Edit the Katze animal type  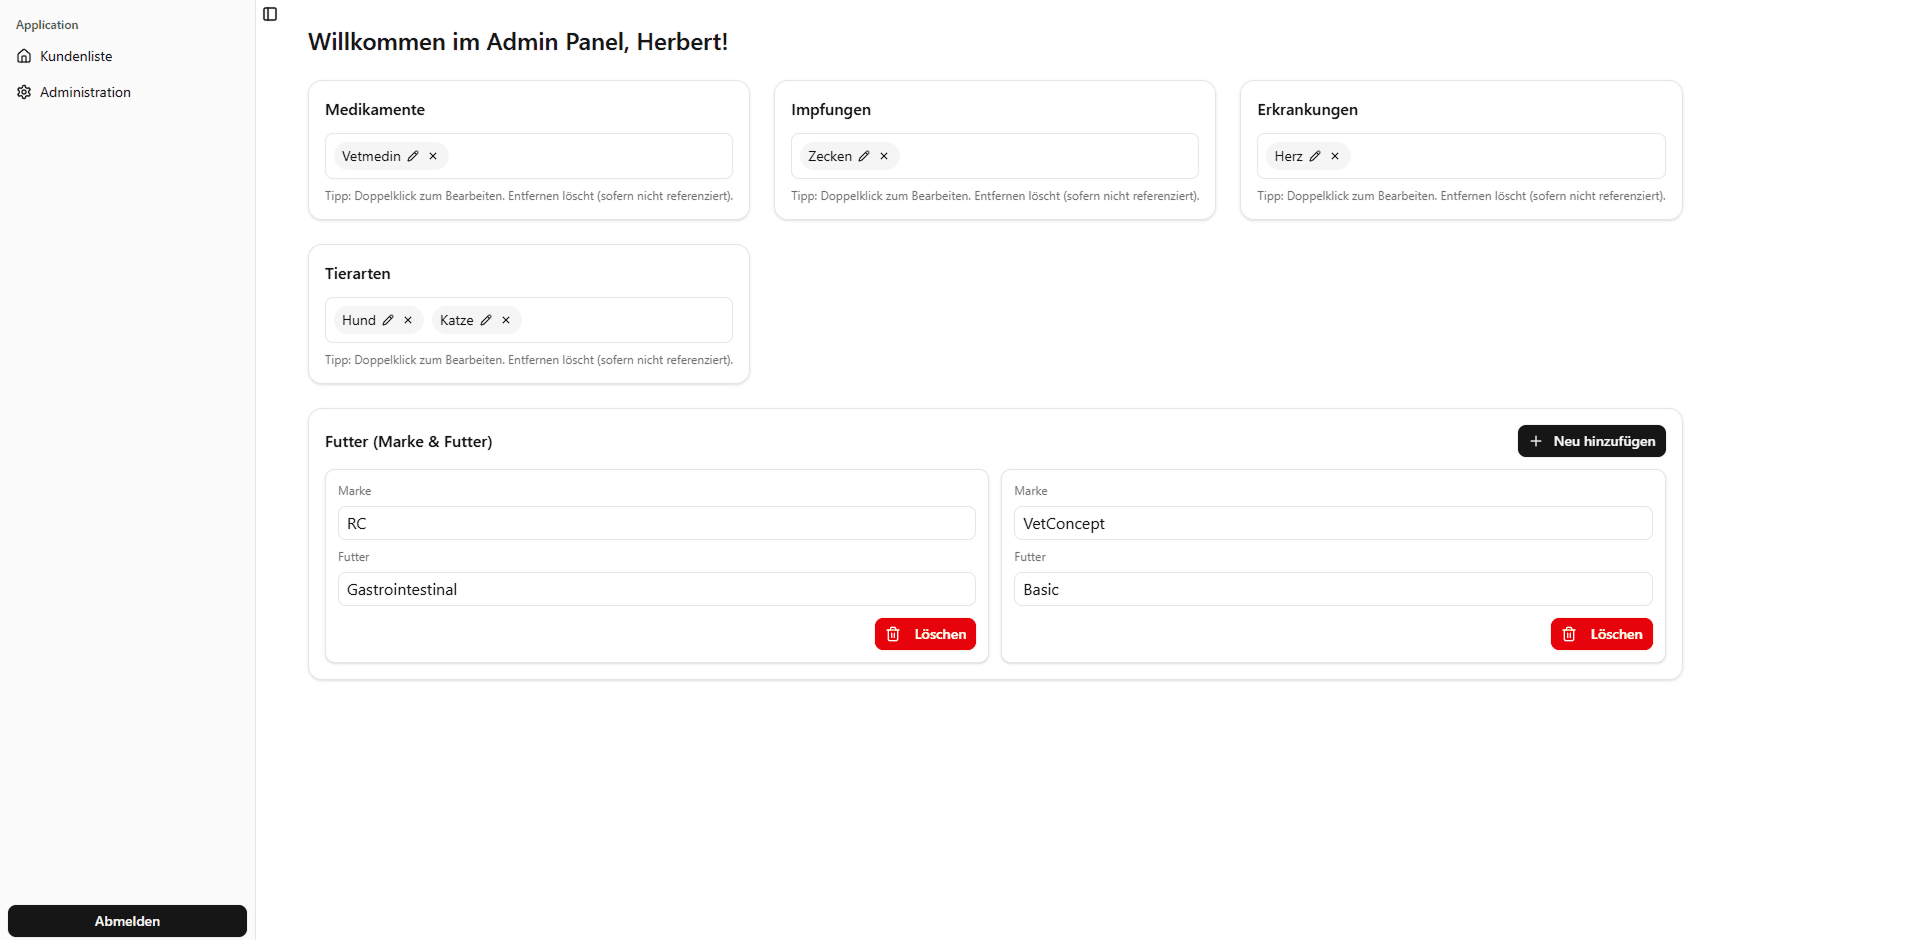coord(486,320)
